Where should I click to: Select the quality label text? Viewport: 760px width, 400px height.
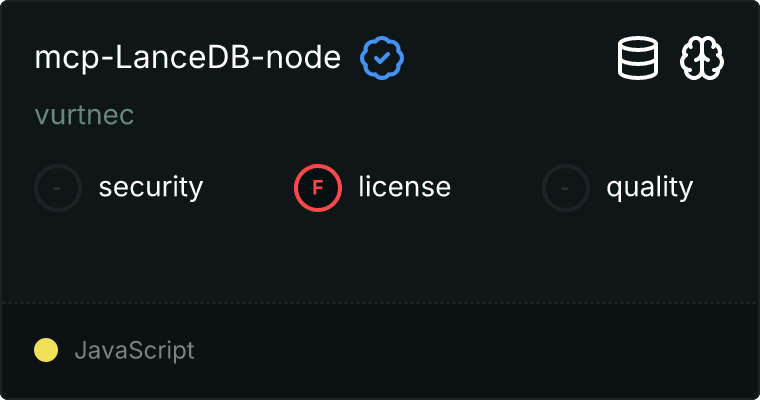pyautogui.click(x=649, y=187)
